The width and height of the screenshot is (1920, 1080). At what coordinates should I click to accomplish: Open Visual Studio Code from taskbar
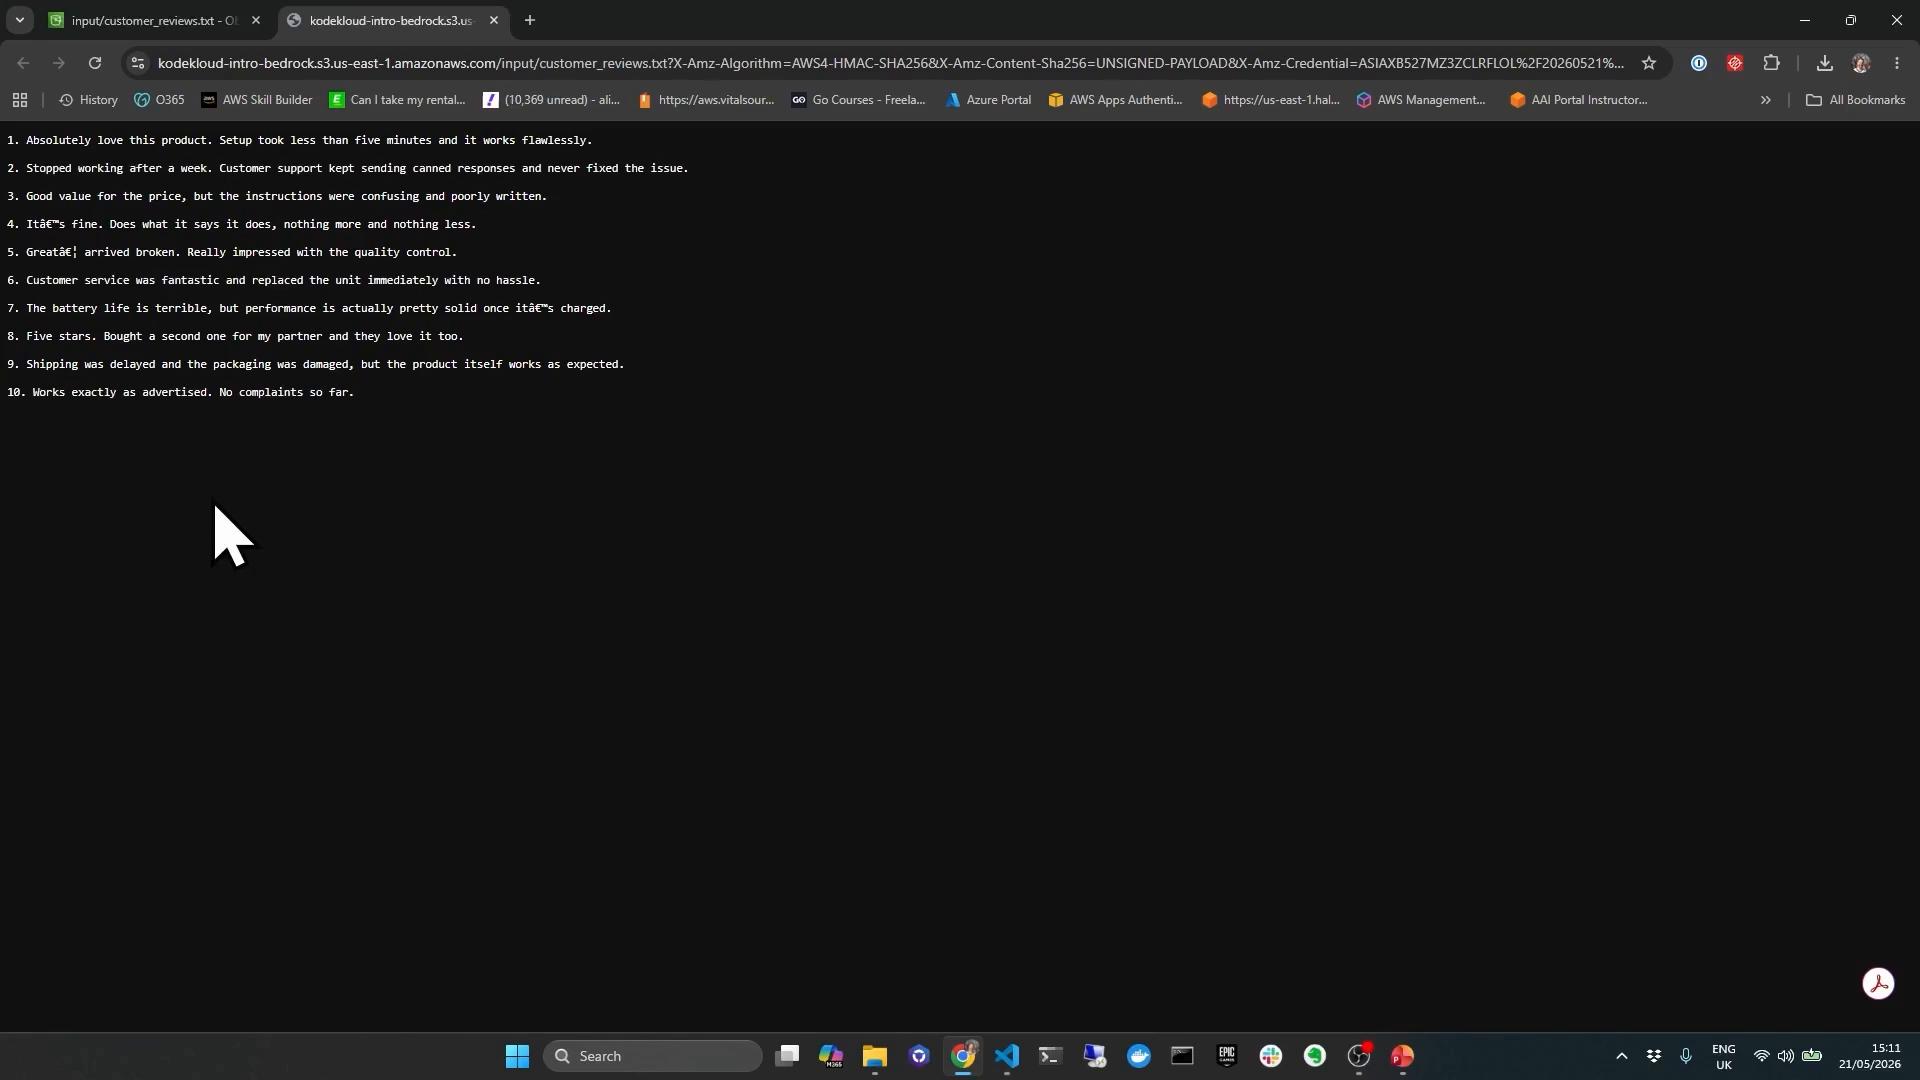tap(1007, 1056)
